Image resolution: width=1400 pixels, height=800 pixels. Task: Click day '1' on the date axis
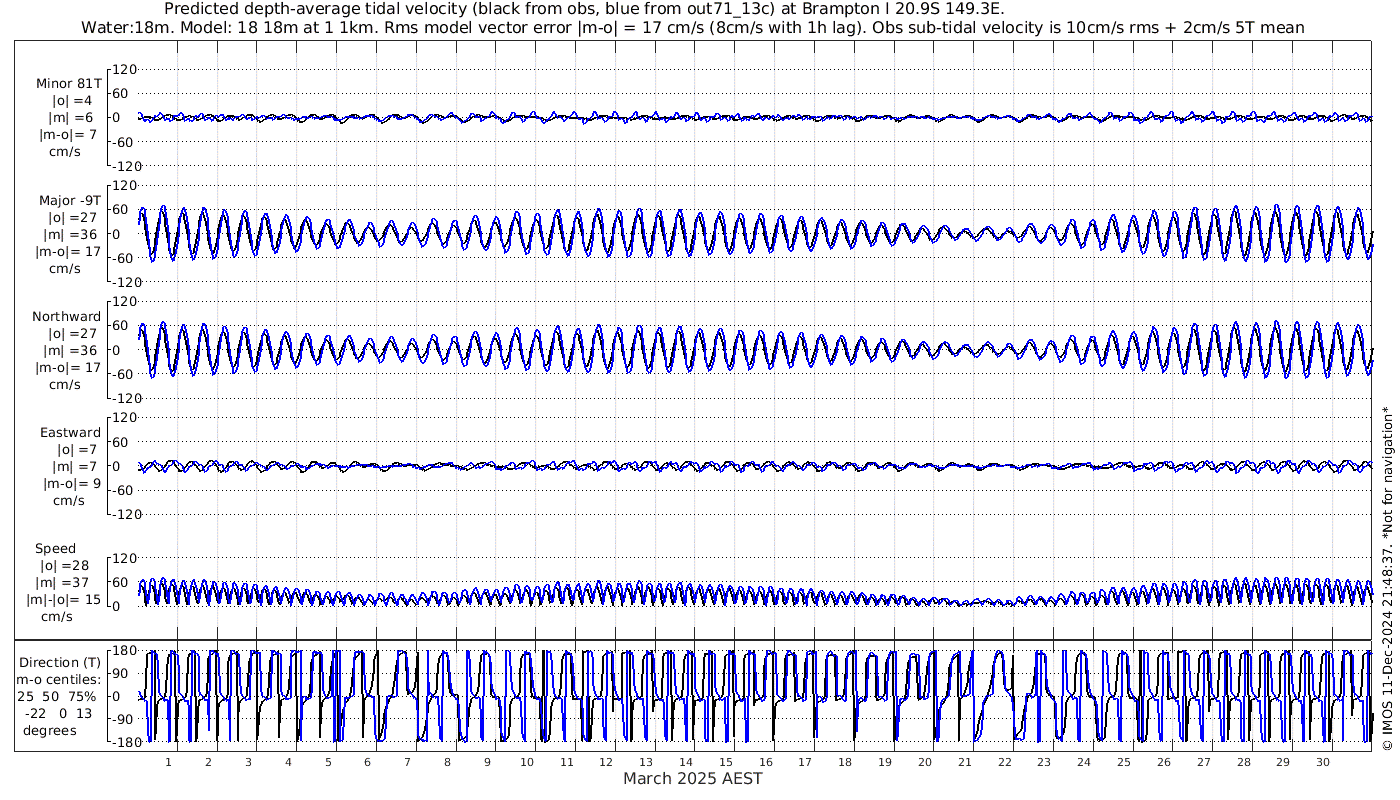(168, 762)
